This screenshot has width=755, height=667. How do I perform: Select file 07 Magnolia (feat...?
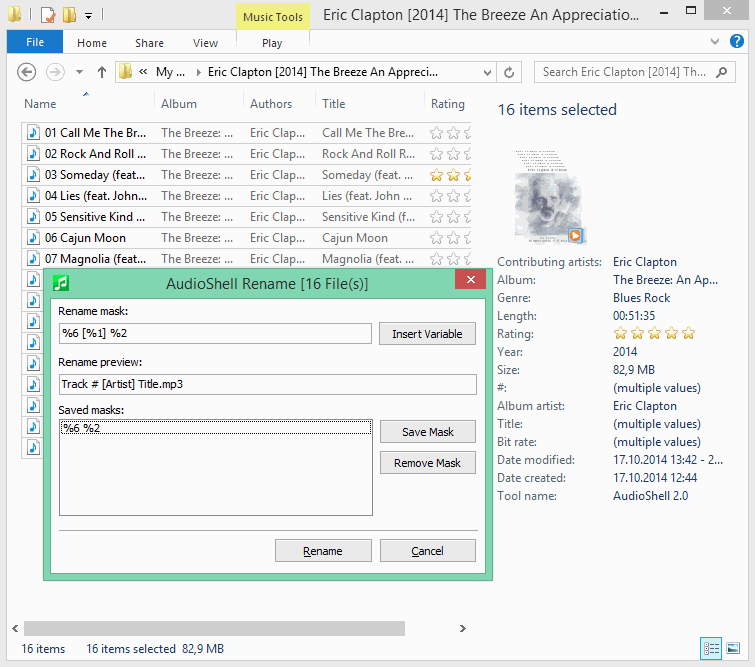[x=95, y=259]
